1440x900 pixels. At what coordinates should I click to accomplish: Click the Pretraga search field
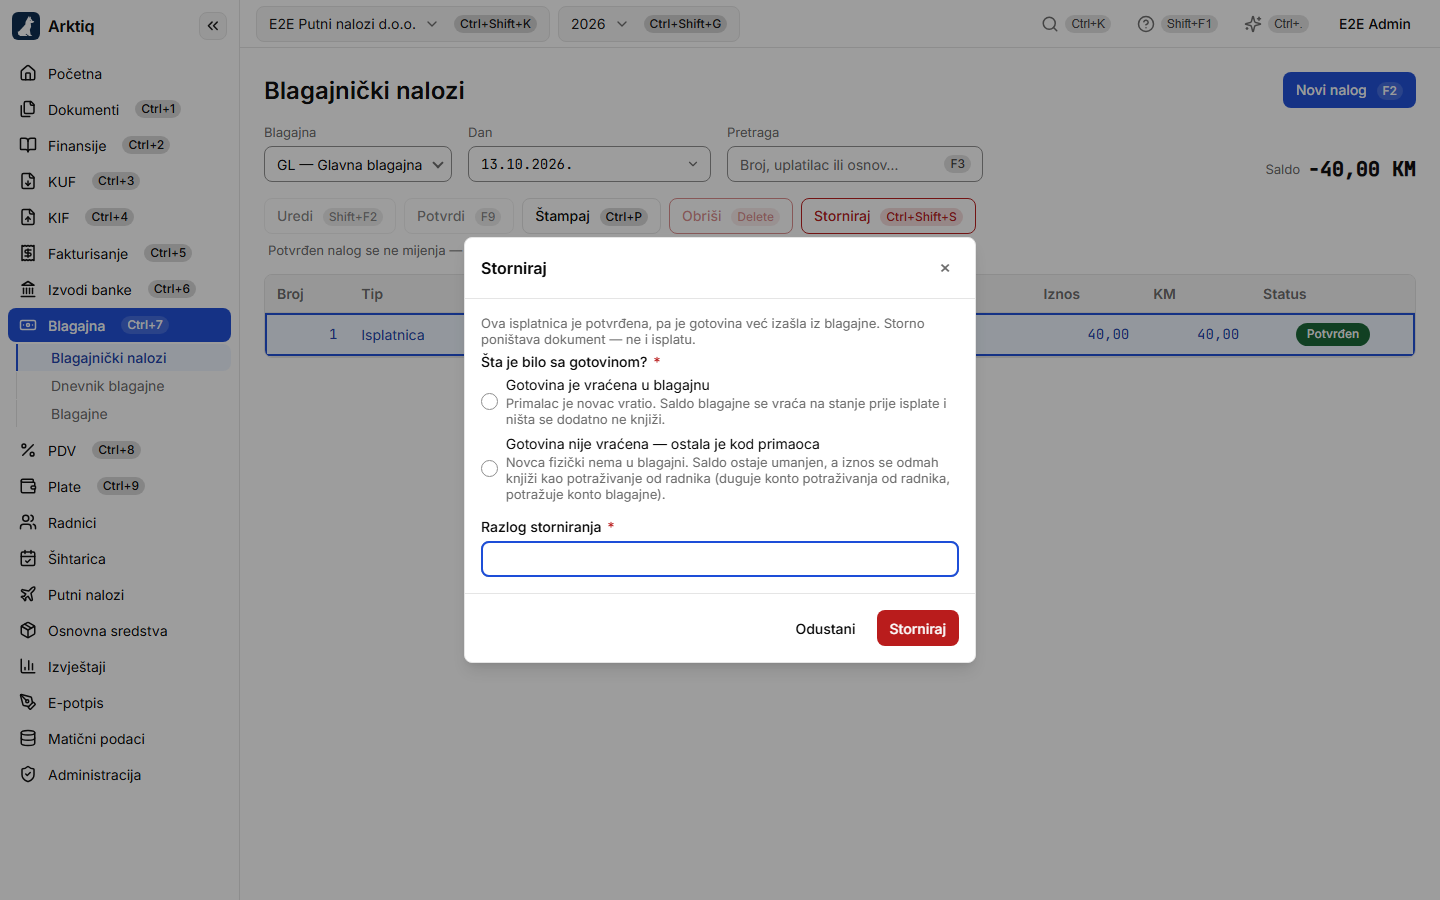(855, 165)
